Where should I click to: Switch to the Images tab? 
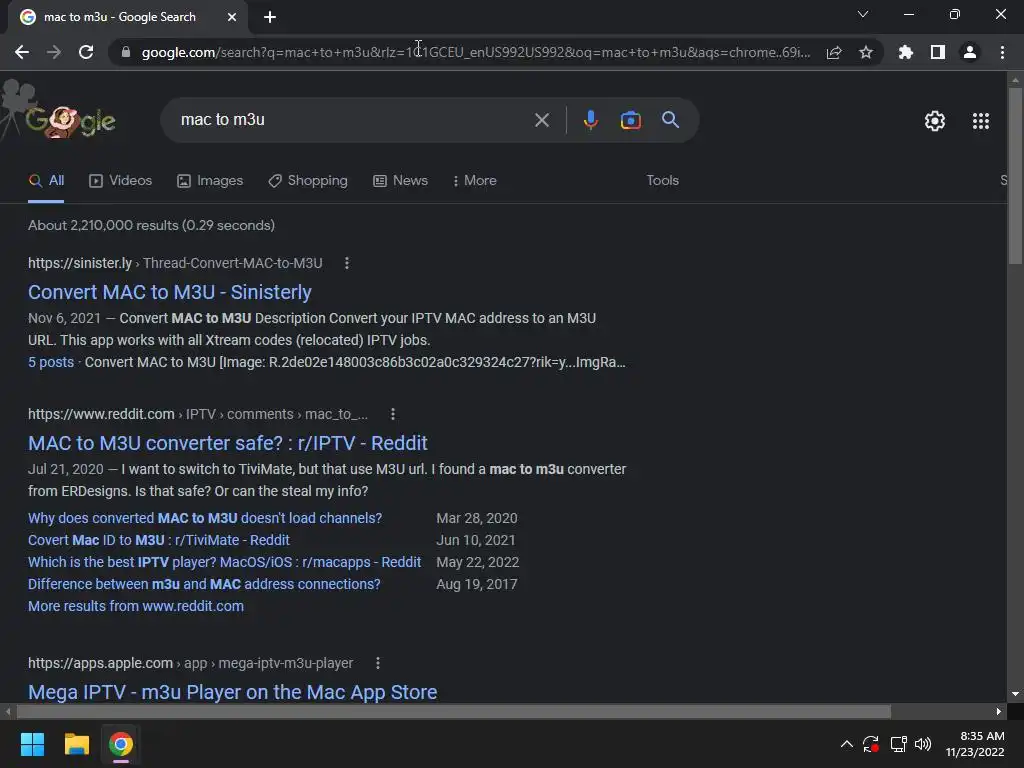point(210,180)
